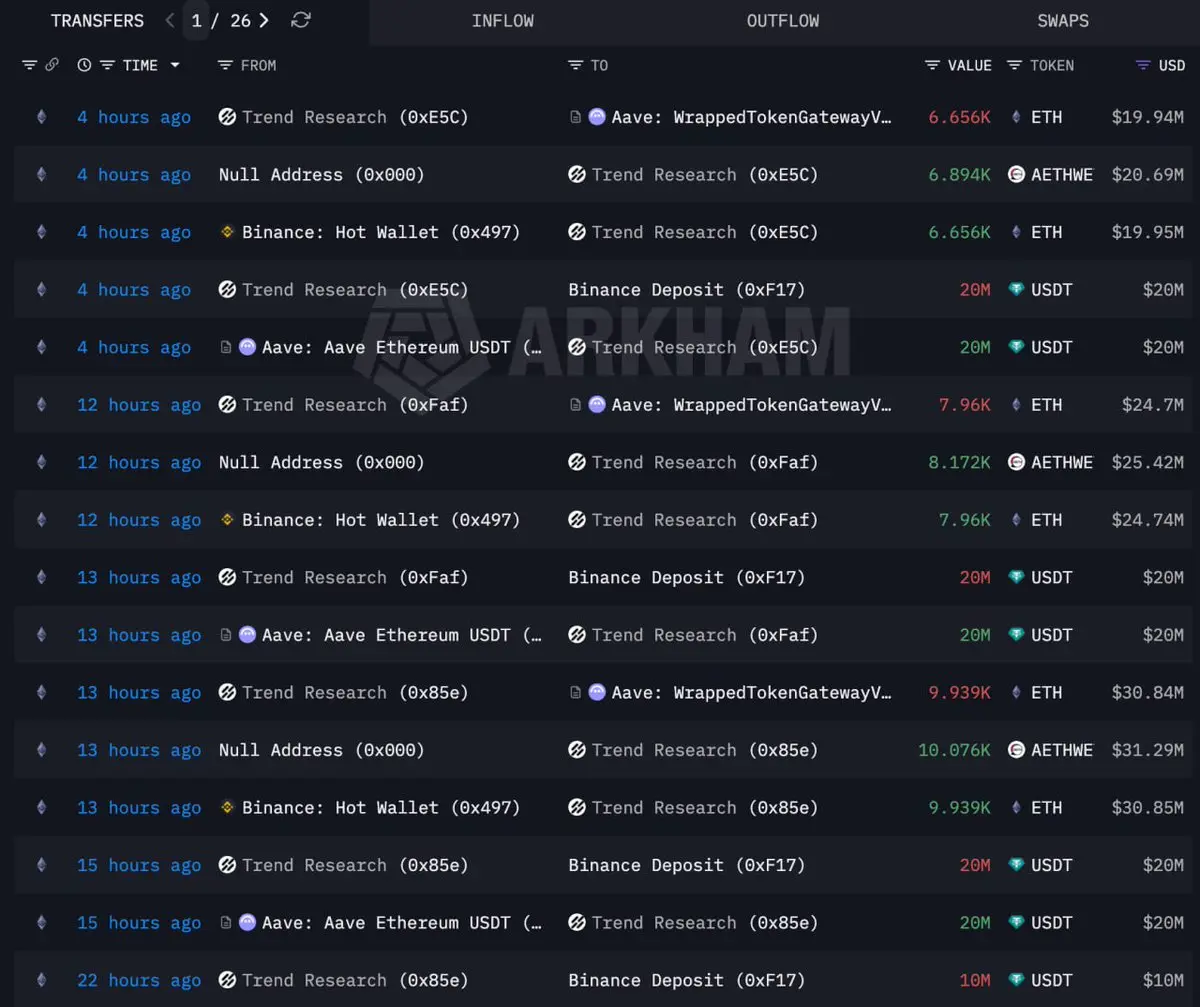
Task: Open the TO column filter
Action: click(x=575, y=65)
